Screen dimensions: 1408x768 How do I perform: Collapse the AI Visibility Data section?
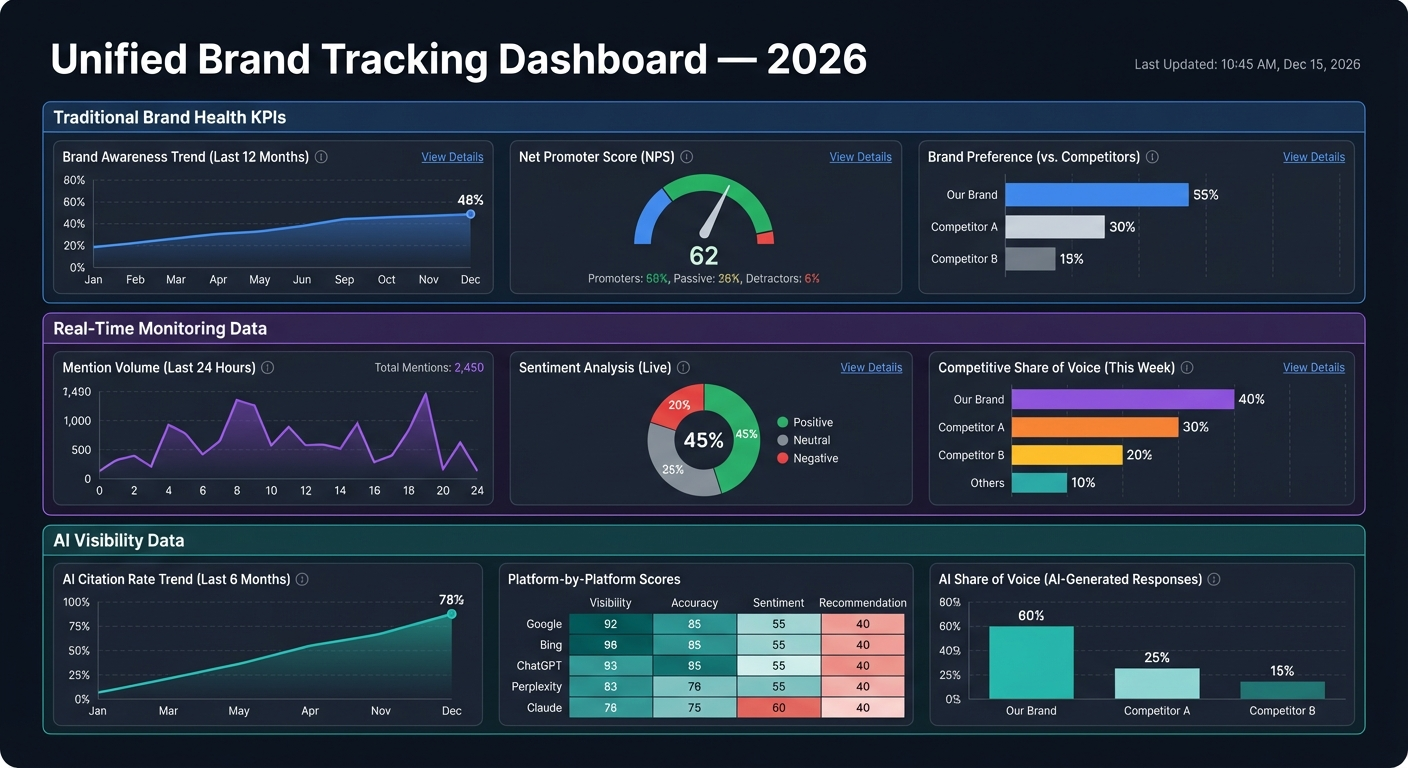tap(119, 539)
